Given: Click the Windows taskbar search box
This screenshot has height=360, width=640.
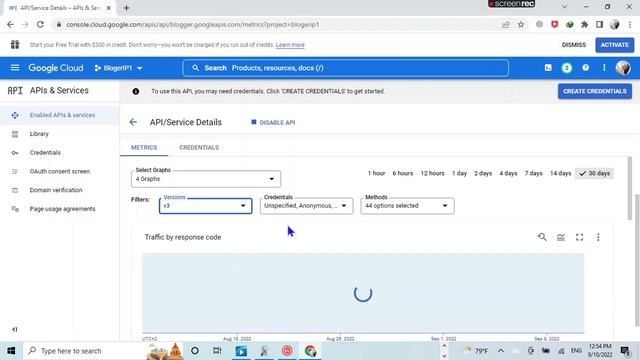Looking at the screenshot, I should click(84, 351).
